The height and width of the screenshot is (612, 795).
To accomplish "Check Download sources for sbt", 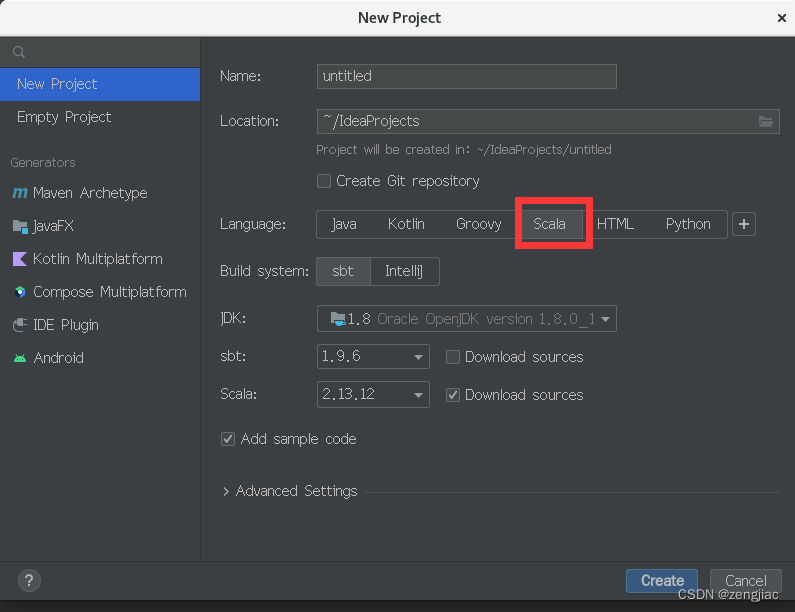I will tap(453, 357).
